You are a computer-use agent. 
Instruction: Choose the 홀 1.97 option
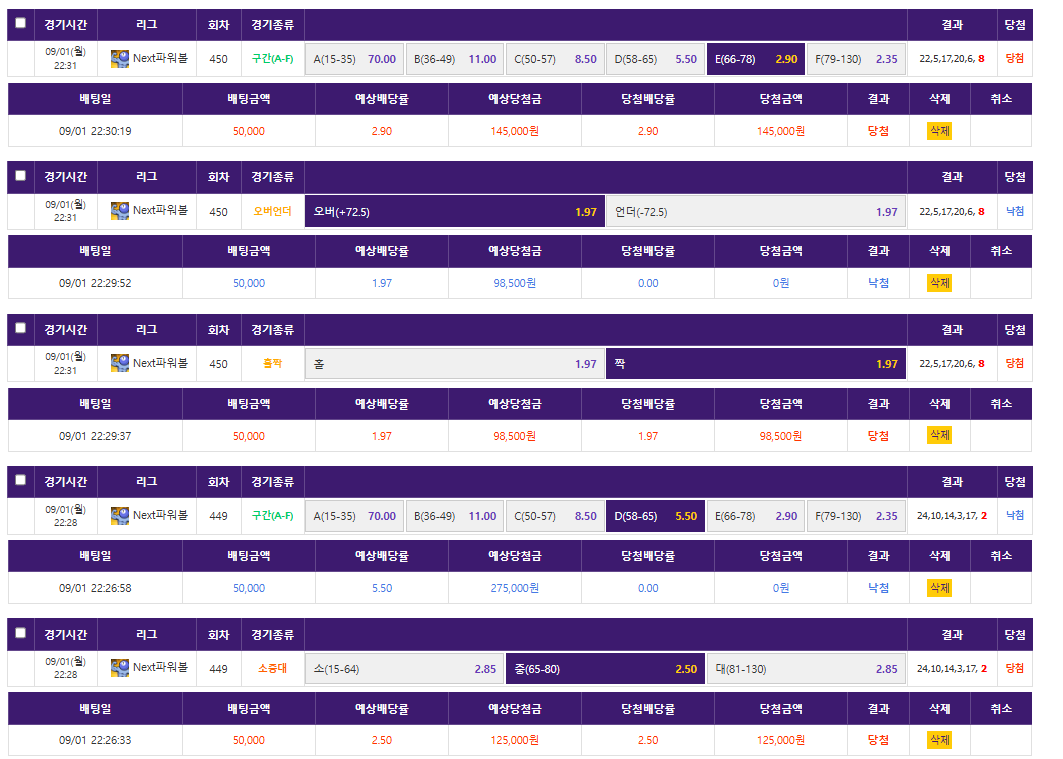pos(455,364)
